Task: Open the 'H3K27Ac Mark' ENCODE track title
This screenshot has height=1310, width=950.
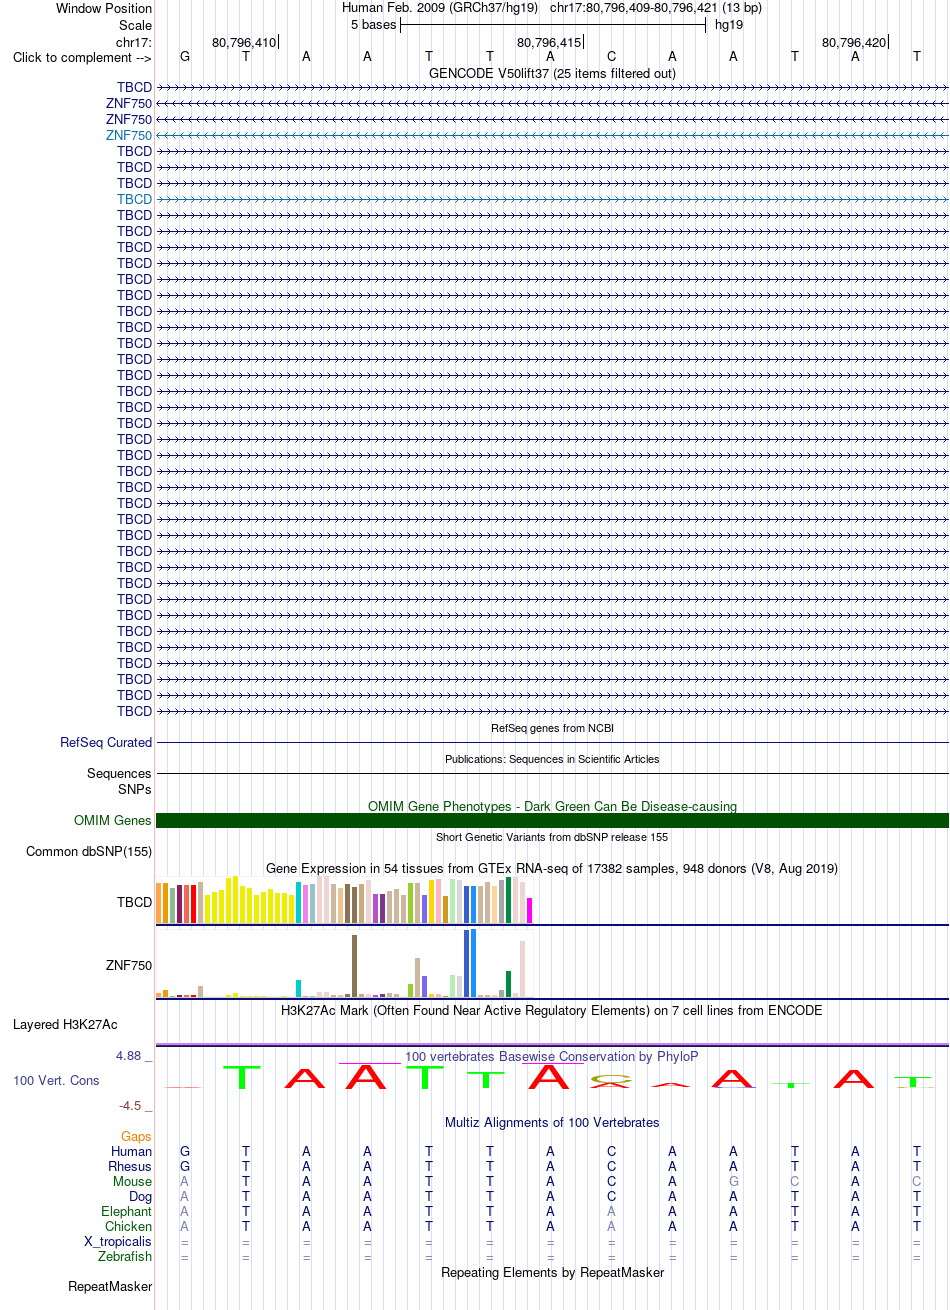Action: 552,1011
